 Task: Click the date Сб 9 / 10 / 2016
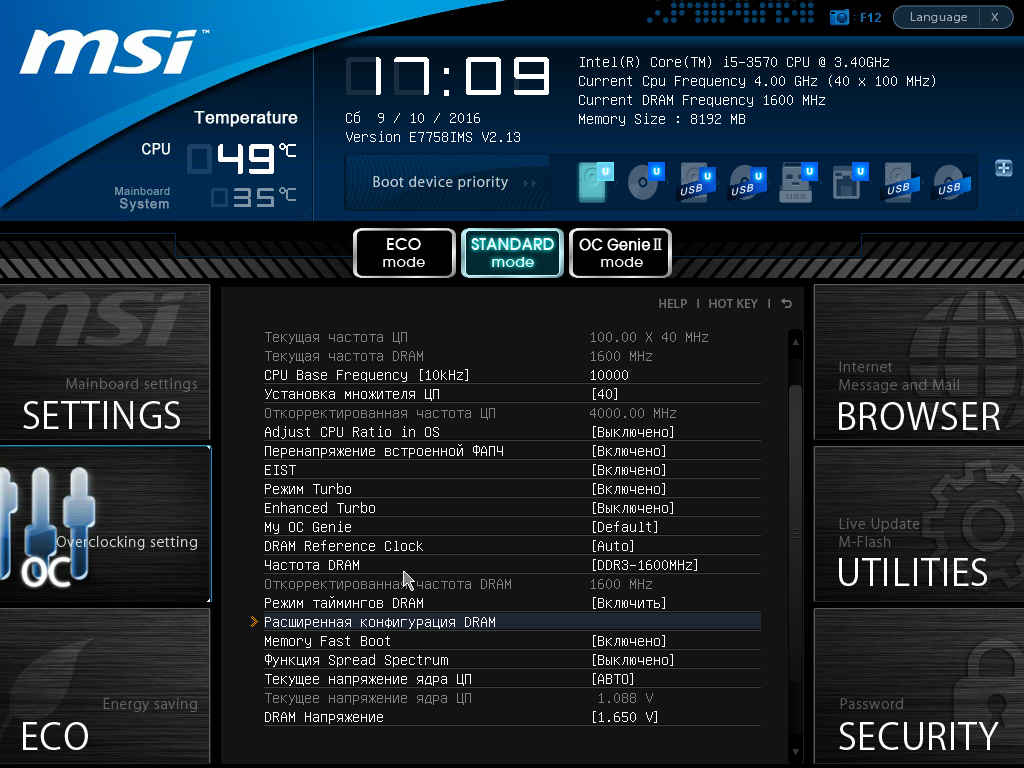point(413,118)
